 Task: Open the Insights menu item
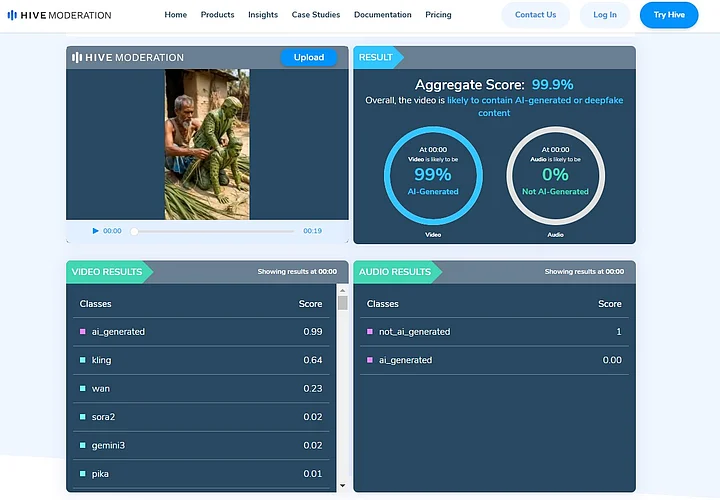263,15
